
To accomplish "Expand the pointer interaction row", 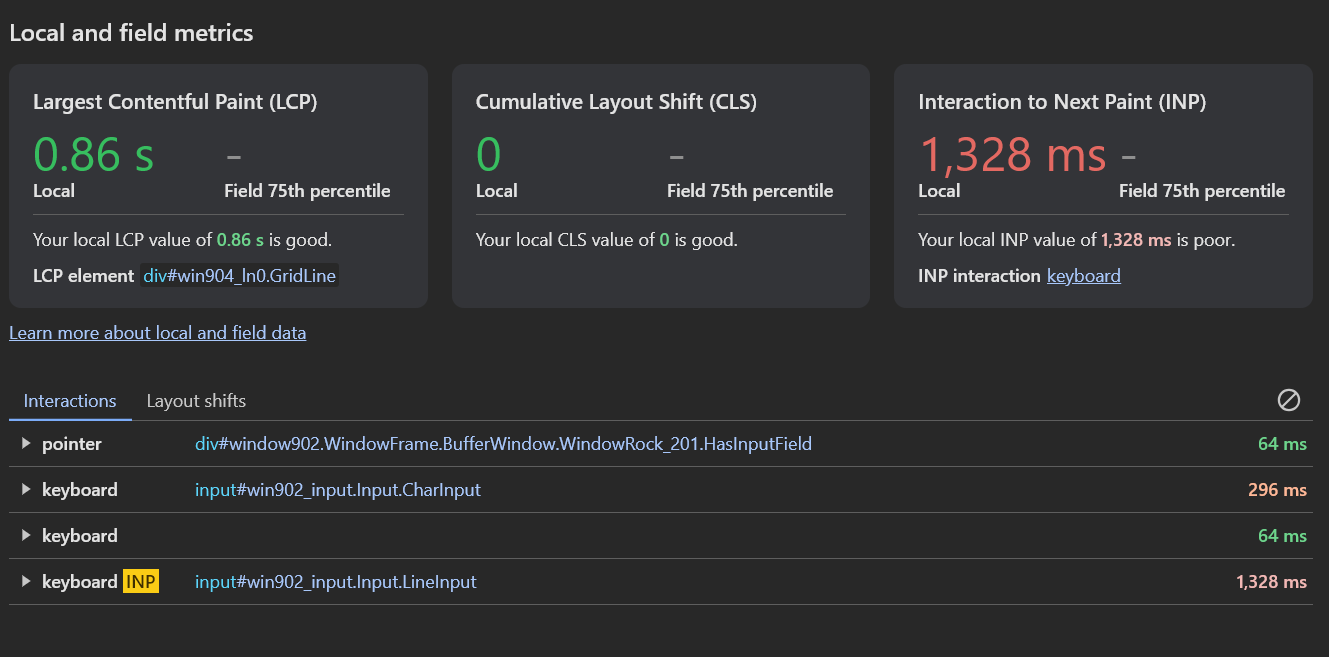I will pos(26,444).
